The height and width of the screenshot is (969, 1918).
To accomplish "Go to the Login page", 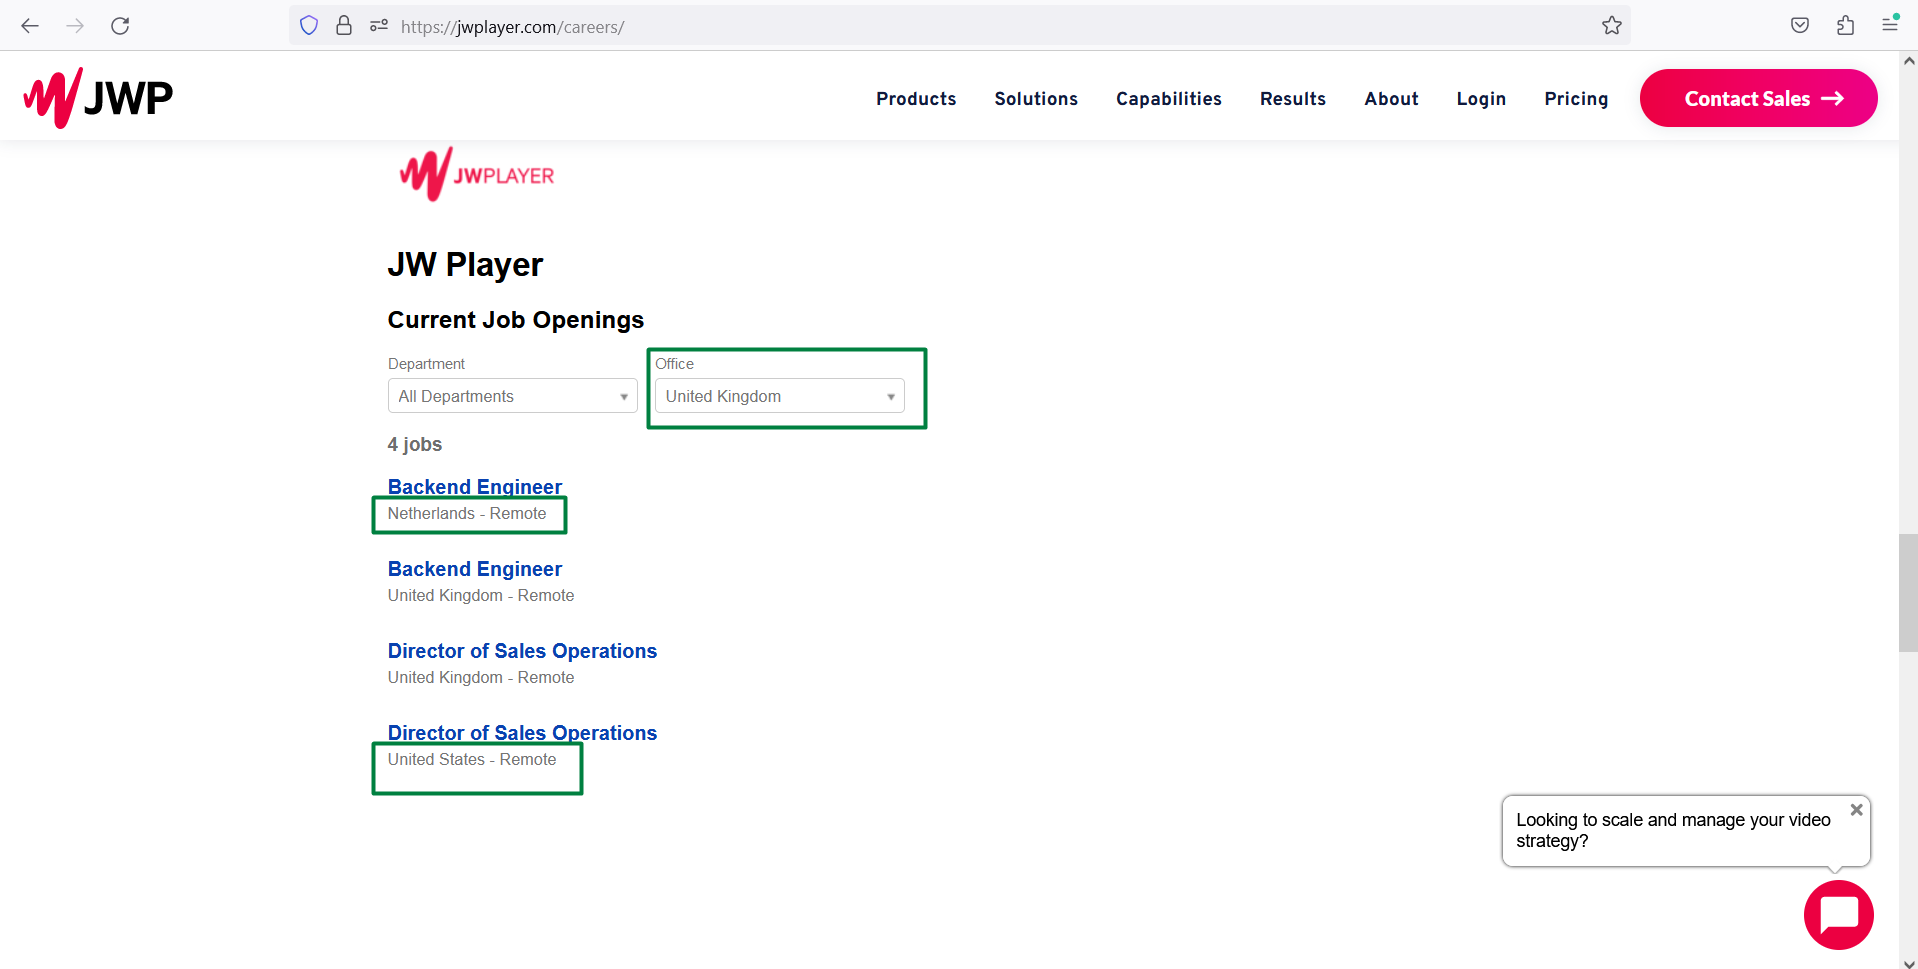I will coord(1481,99).
